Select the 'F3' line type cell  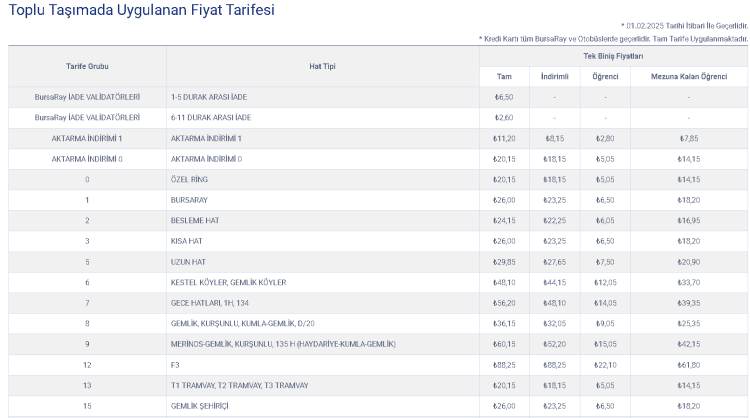click(175, 365)
